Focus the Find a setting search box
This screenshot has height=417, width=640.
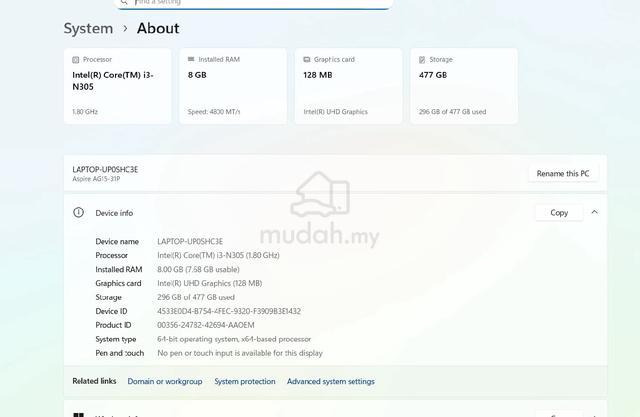point(253,3)
